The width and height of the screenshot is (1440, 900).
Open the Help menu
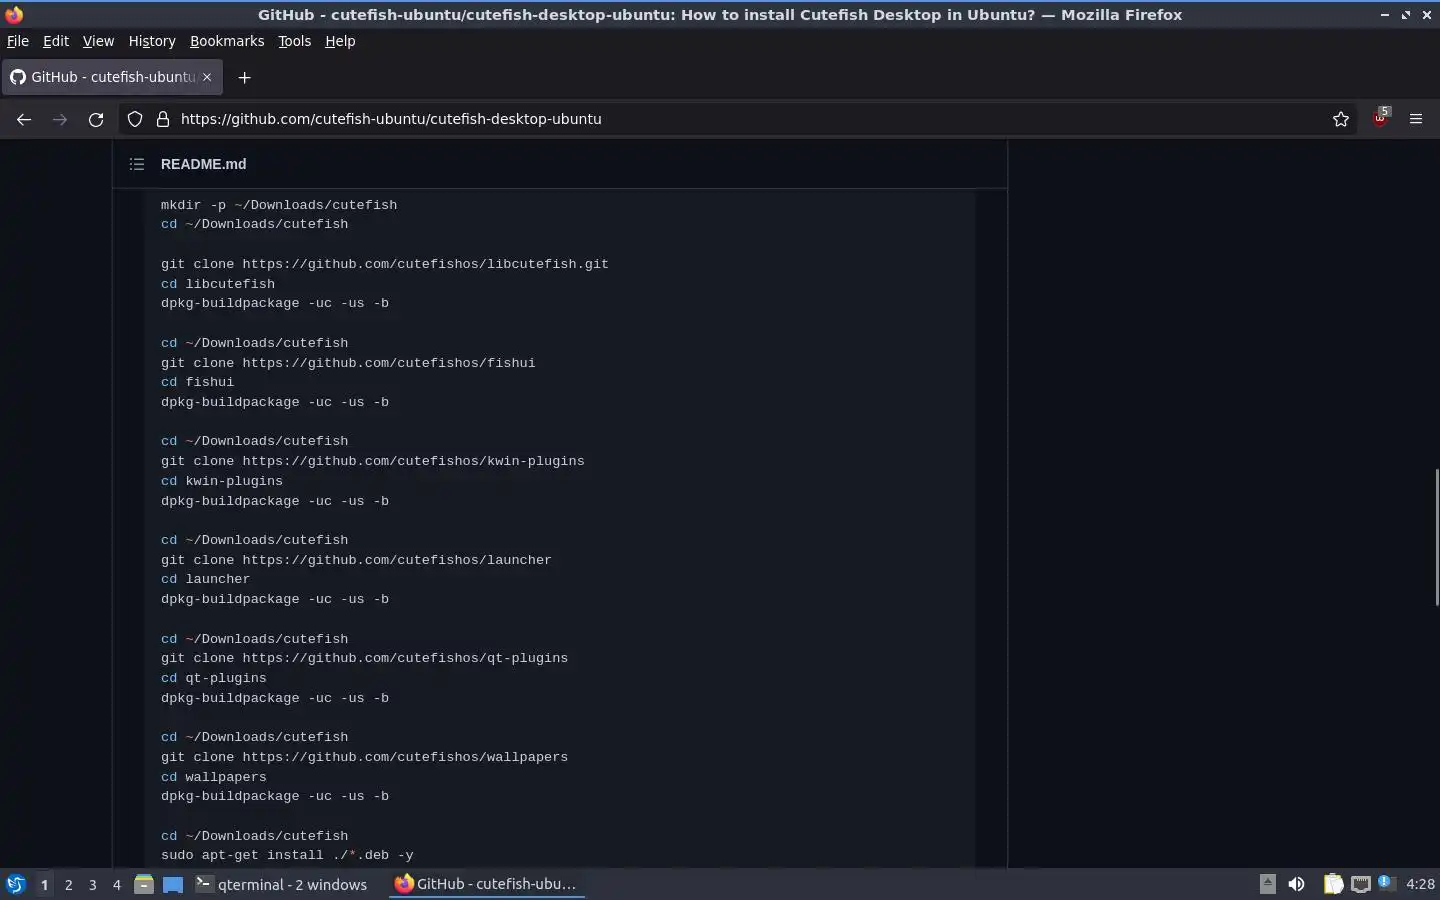point(340,41)
